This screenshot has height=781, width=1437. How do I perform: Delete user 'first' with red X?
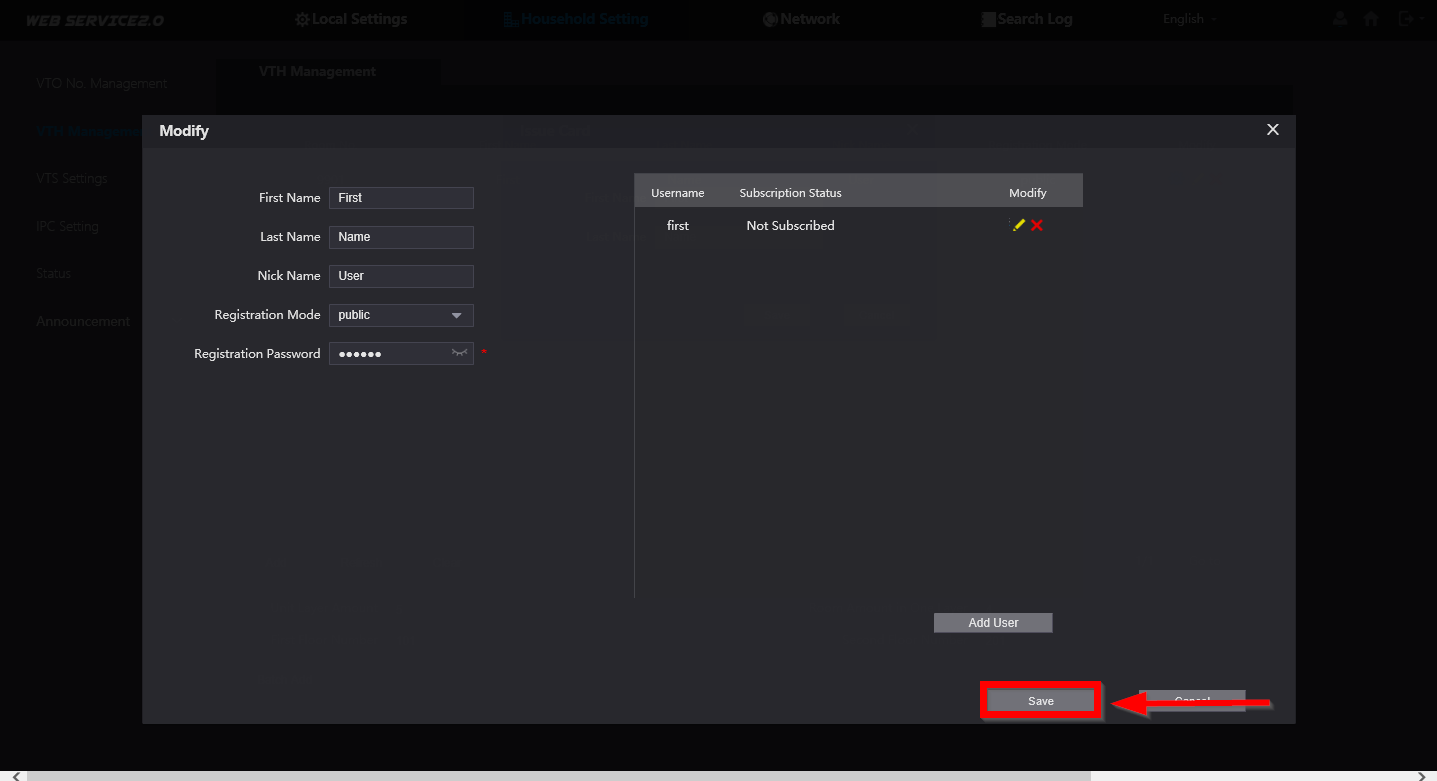click(x=1037, y=225)
